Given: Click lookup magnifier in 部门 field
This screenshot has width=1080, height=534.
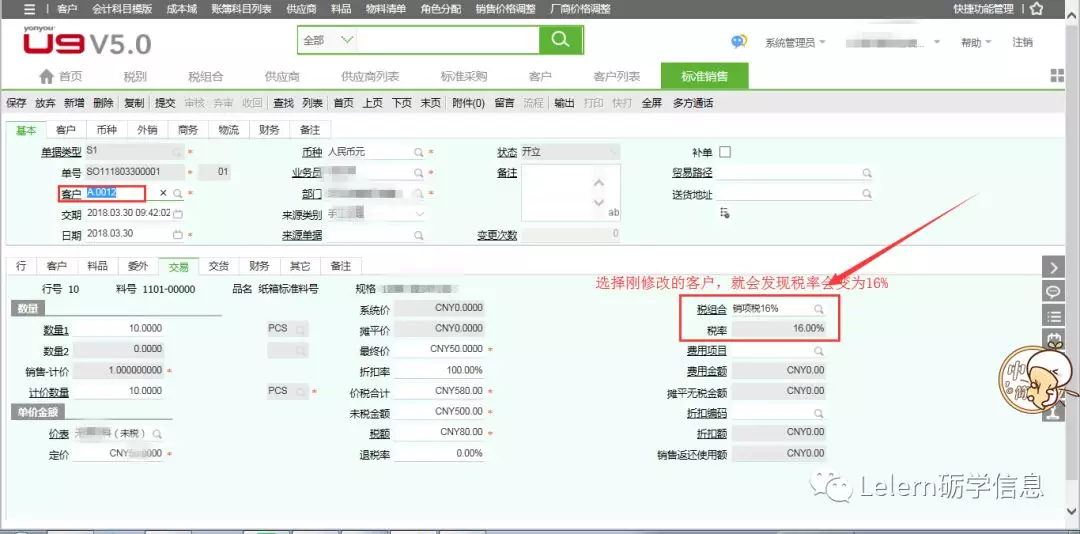Looking at the screenshot, I should coord(418,194).
